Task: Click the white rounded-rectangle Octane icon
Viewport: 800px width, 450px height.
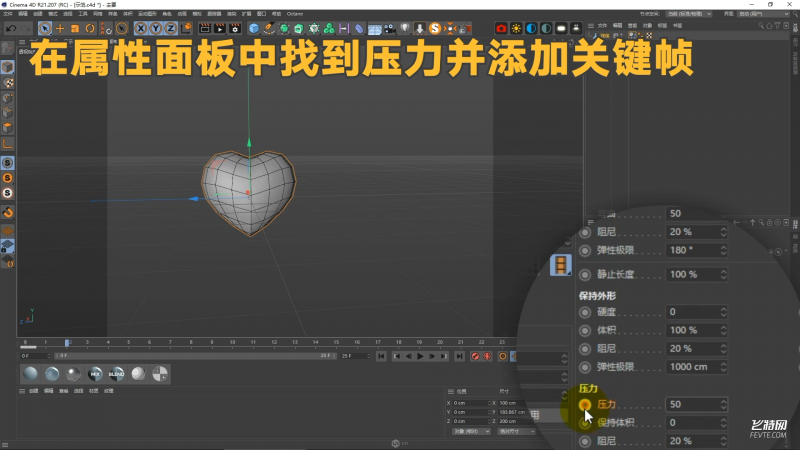Action: point(561,29)
